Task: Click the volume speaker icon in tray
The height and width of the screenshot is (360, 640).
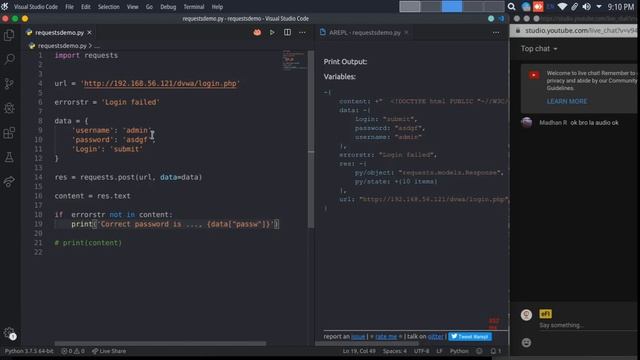Action: (x=587, y=7)
